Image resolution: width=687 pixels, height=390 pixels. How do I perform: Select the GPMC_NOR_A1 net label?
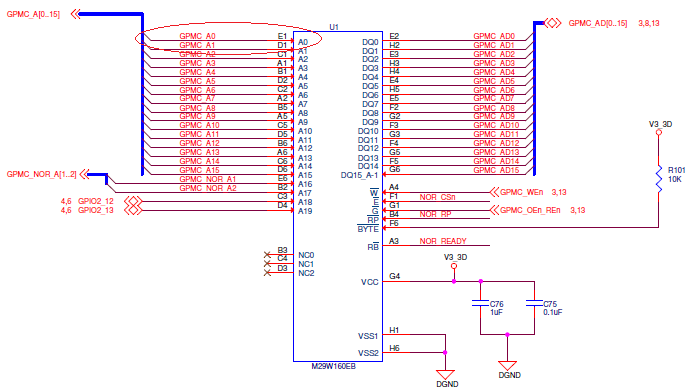tap(208, 179)
